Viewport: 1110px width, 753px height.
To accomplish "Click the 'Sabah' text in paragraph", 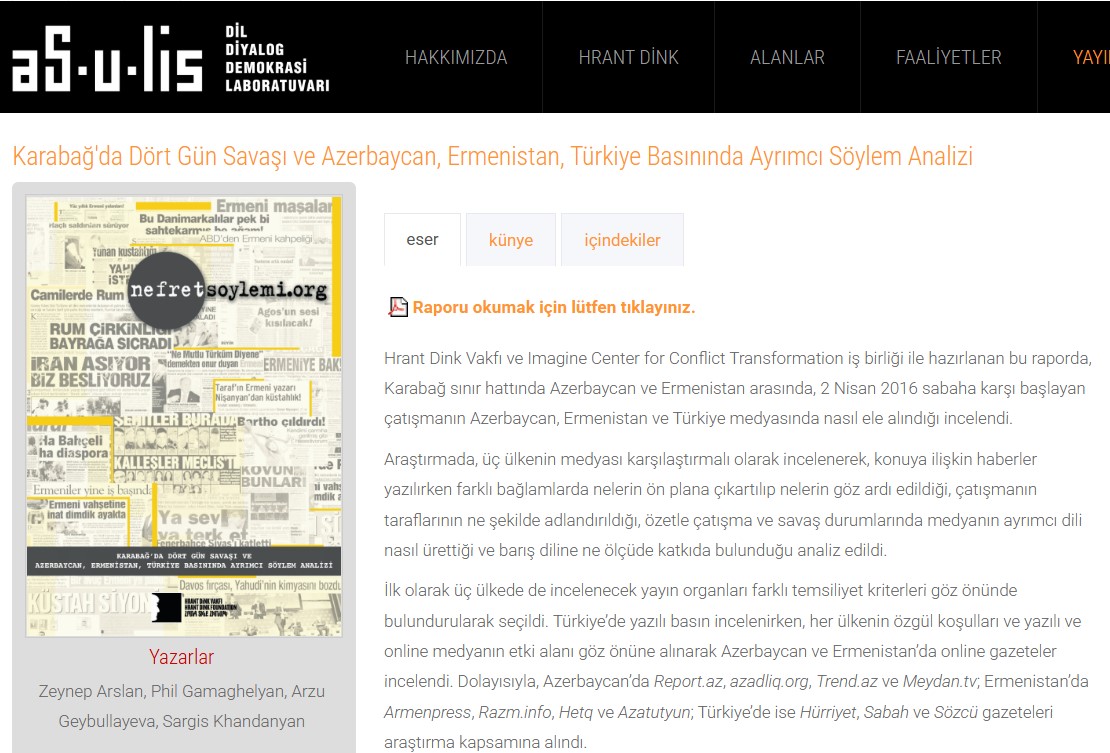I will [886, 712].
